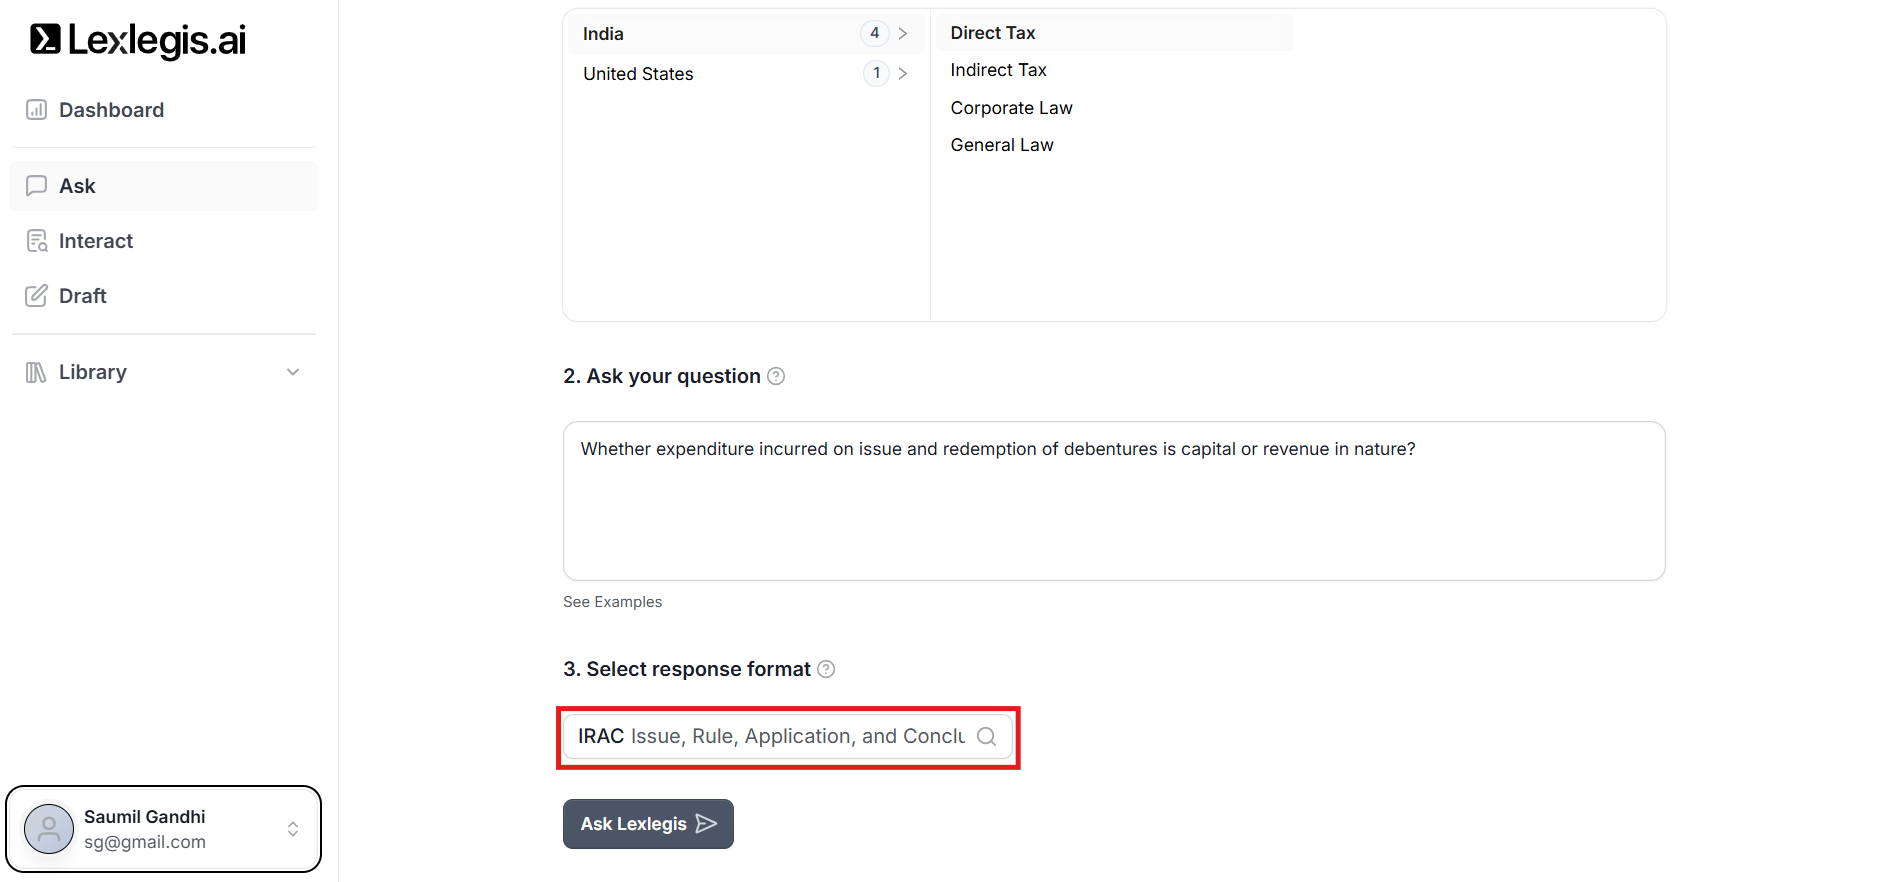Choose General Law category
This screenshot has height=882, width=1882.
point(1002,145)
